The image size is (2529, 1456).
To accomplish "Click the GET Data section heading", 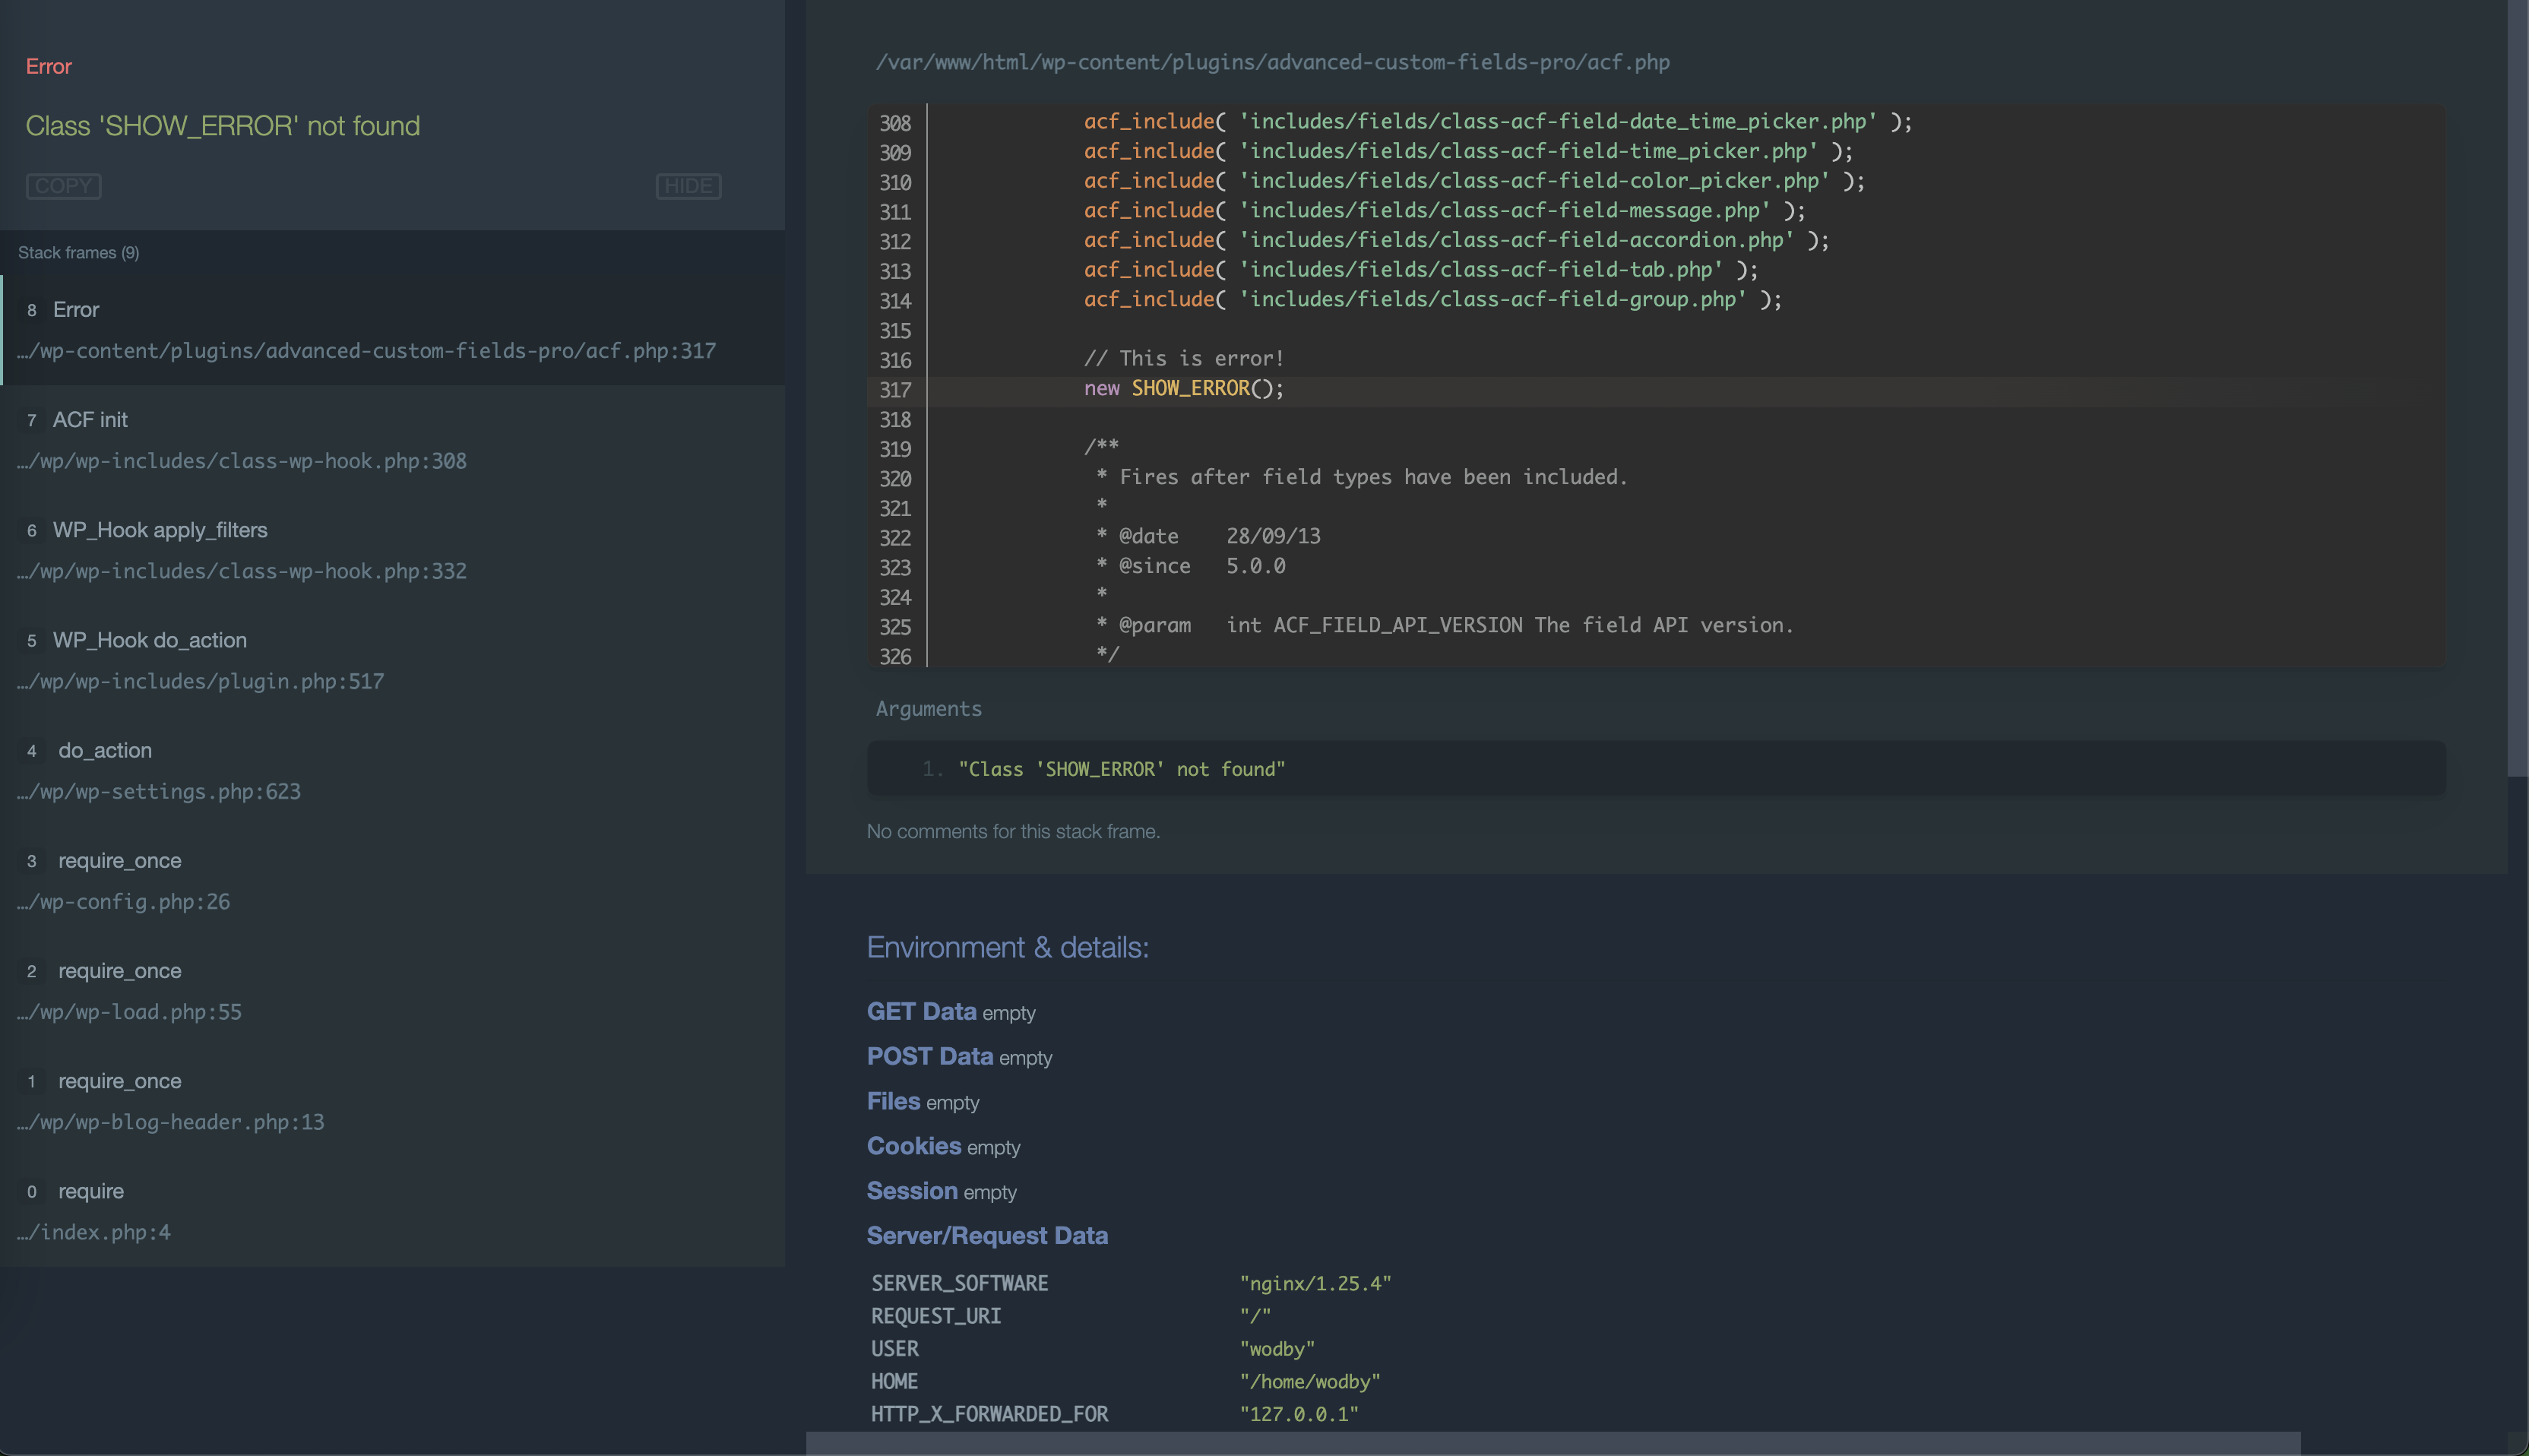I will click(921, 1011).
